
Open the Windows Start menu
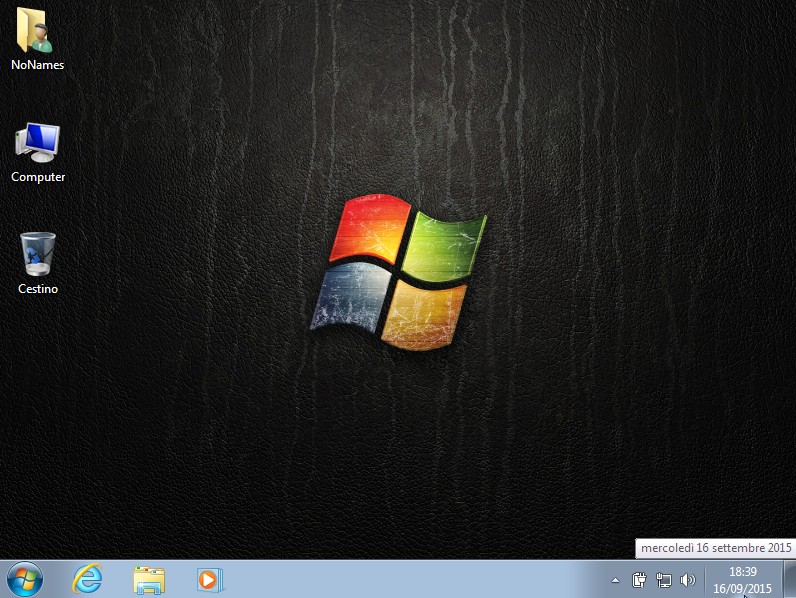[24, 579]
